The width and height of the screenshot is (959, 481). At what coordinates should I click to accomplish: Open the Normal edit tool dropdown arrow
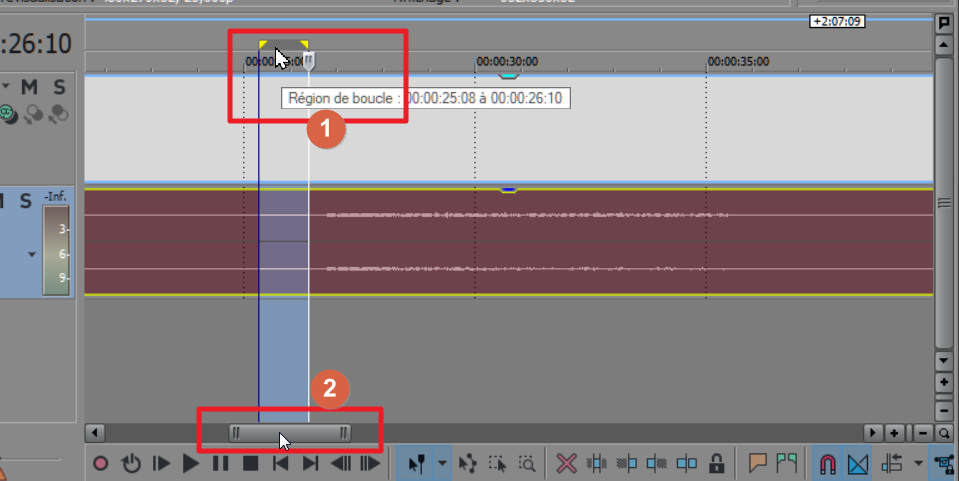(x=442, y=463)
